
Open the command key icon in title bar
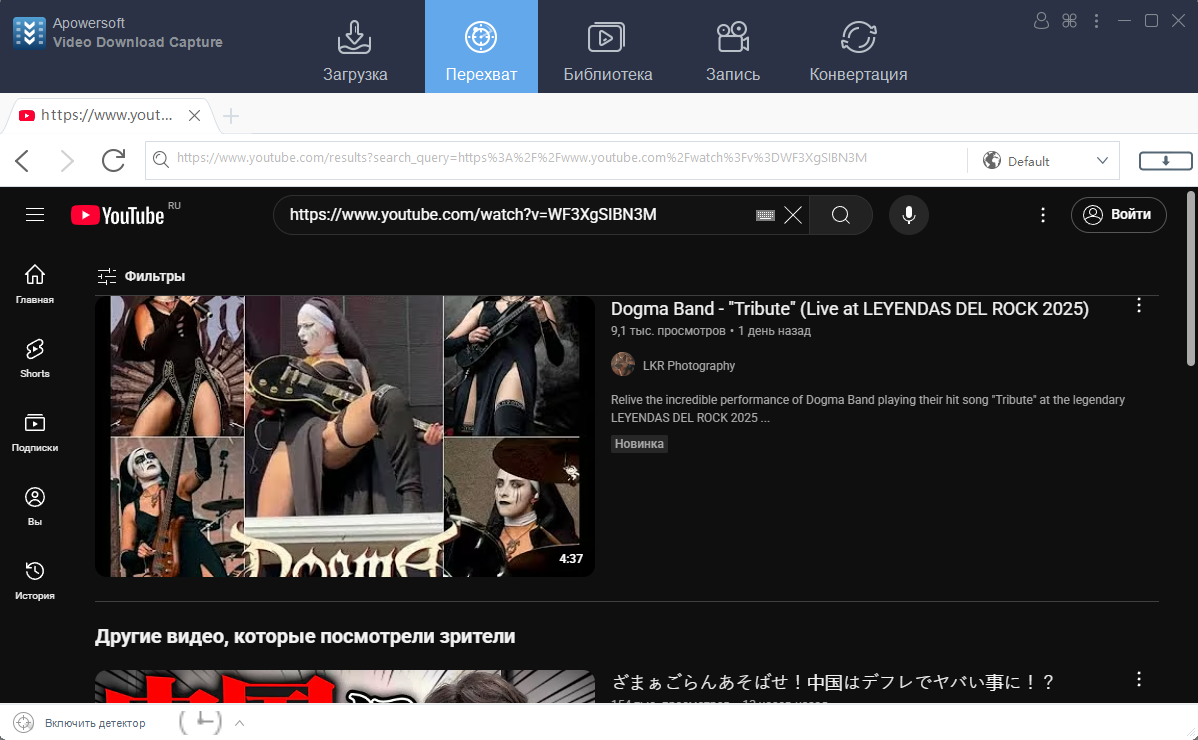[1069, 21]
